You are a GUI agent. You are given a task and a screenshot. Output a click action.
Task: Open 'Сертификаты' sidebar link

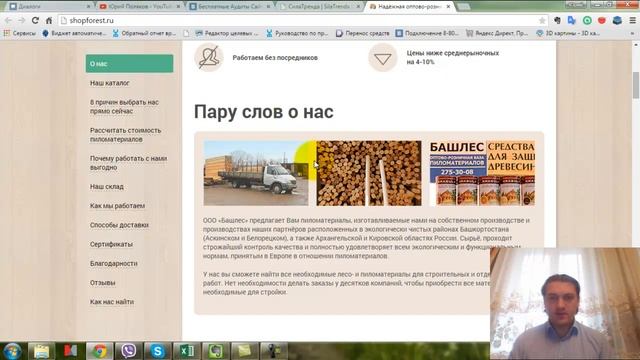coord(111,244)
